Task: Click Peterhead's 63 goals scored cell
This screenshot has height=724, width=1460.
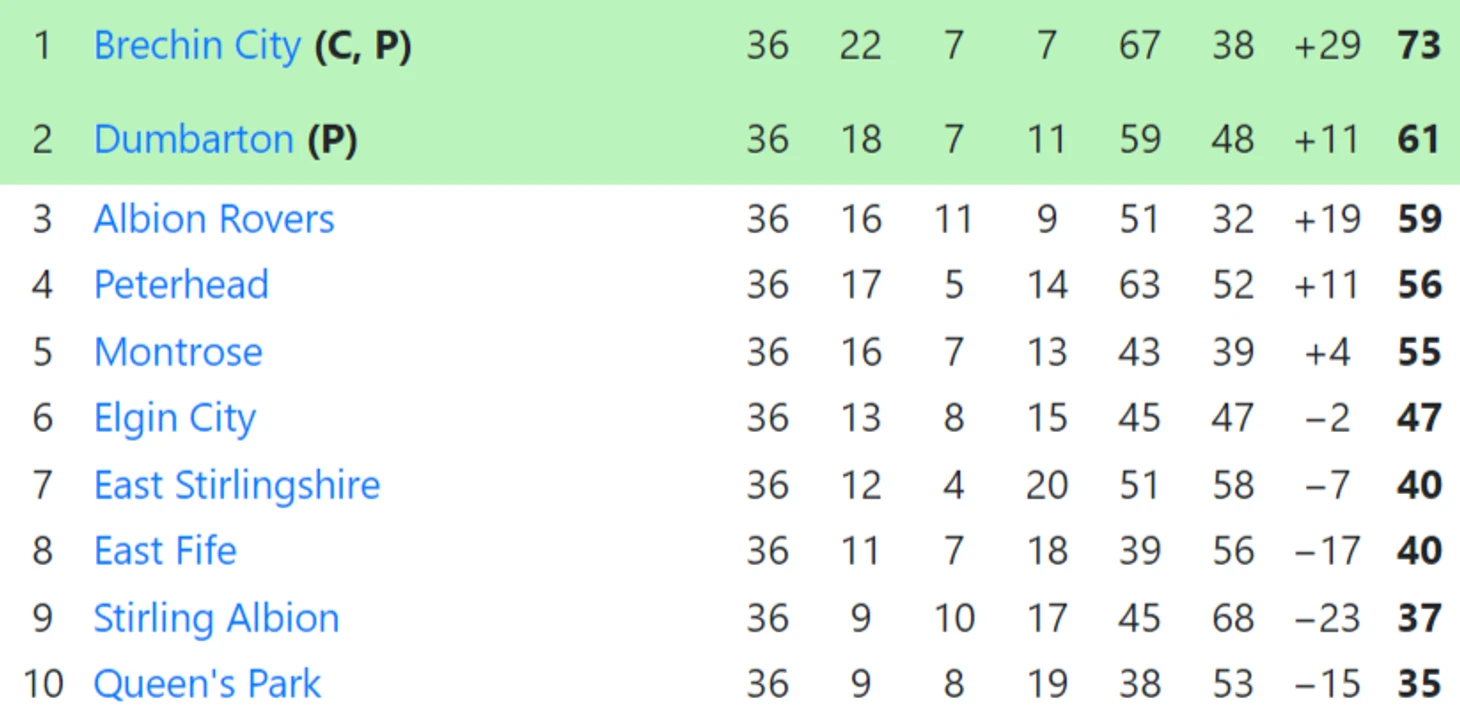Action: pos(1139,285)
